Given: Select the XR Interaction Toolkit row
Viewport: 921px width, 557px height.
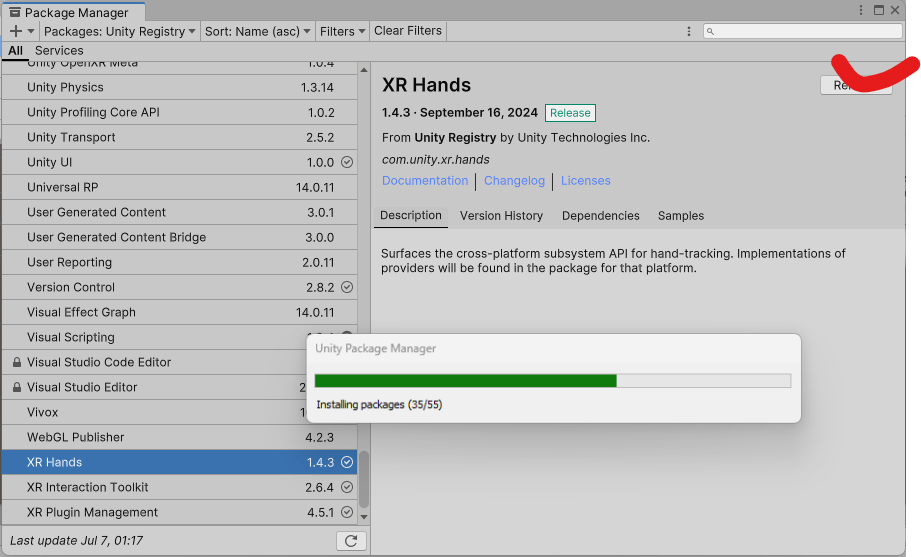Looking at the screenshot, I should point(179,487).
